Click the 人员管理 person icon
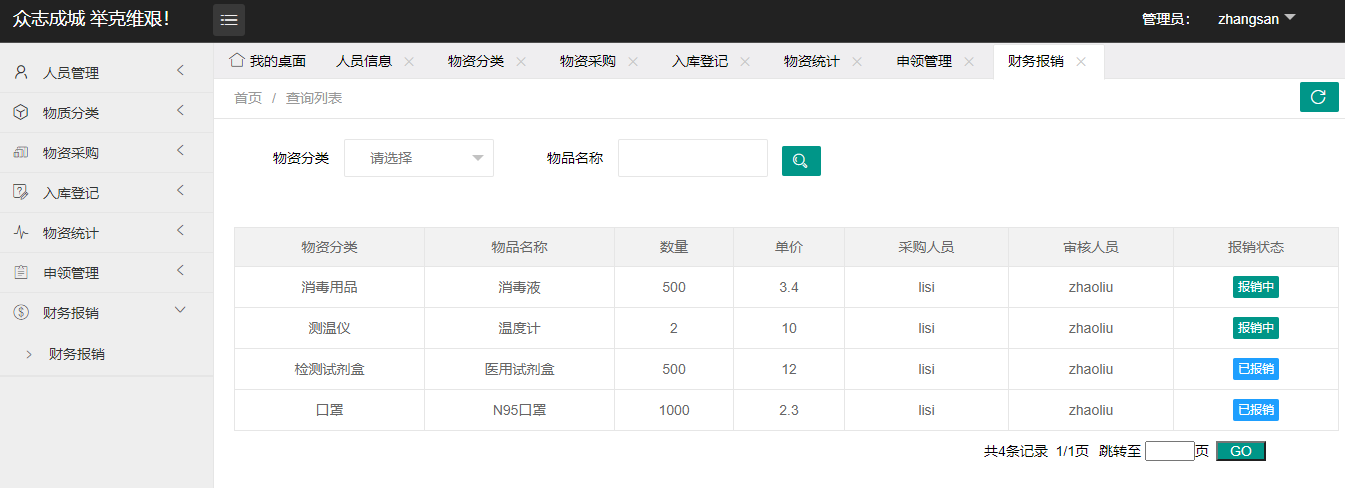Image resolution: width=1345 pixels, height=488 pixels. click(21, 72)
